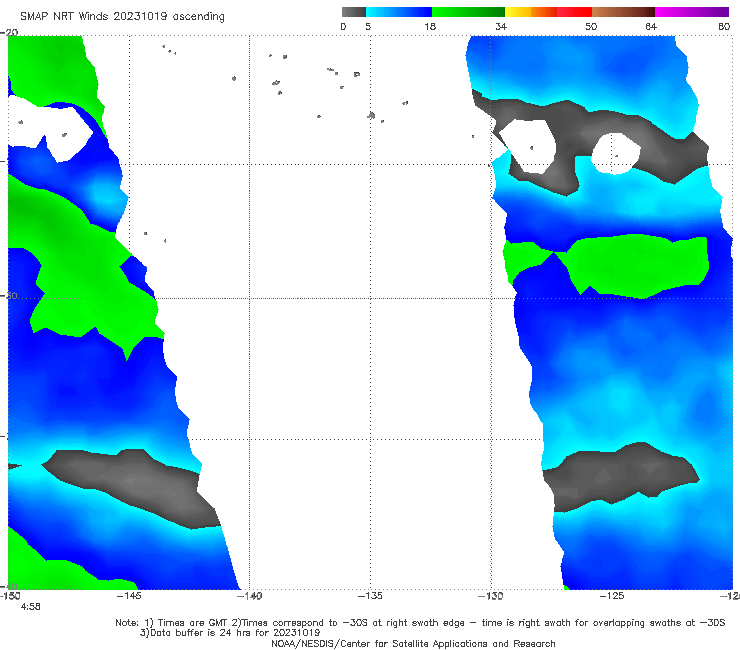Click the longitude label '-135'
740x650 pixels.
coord(370,596)
